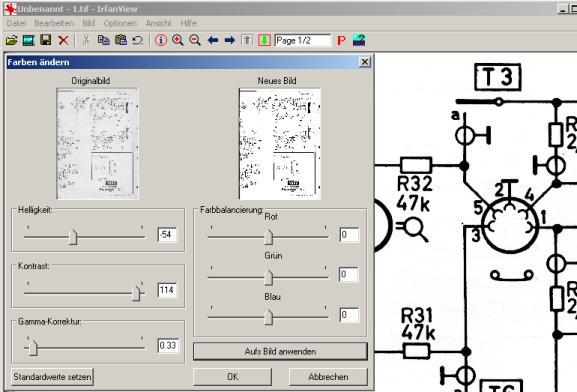Viewport: 577px width, 392px height.
Task: Close the Farben ändern dialog
Action: (x=364, y=62)
